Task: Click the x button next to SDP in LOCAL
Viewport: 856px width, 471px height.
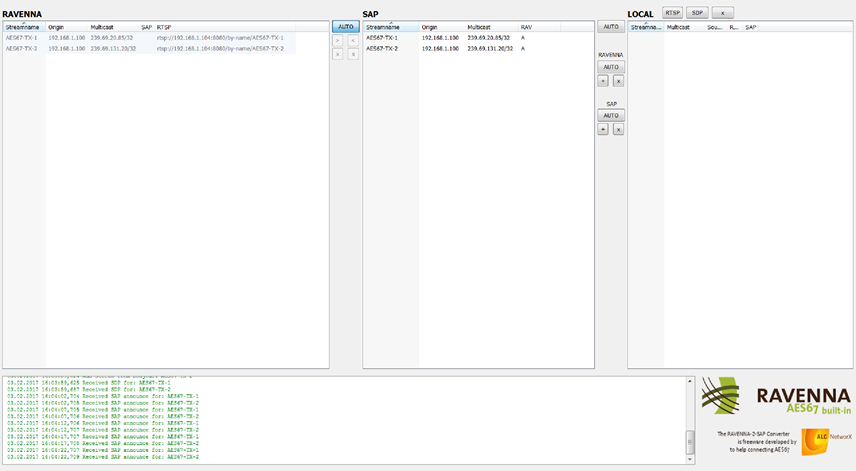Action: (x=722, y=13)
